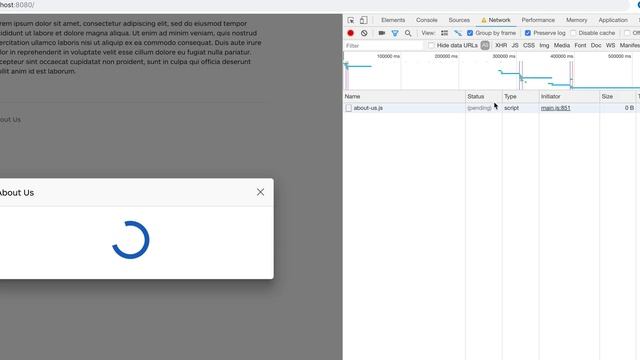Filter requests by XHR type
This screenshot has width=640, height=360.
click(501, 45)
